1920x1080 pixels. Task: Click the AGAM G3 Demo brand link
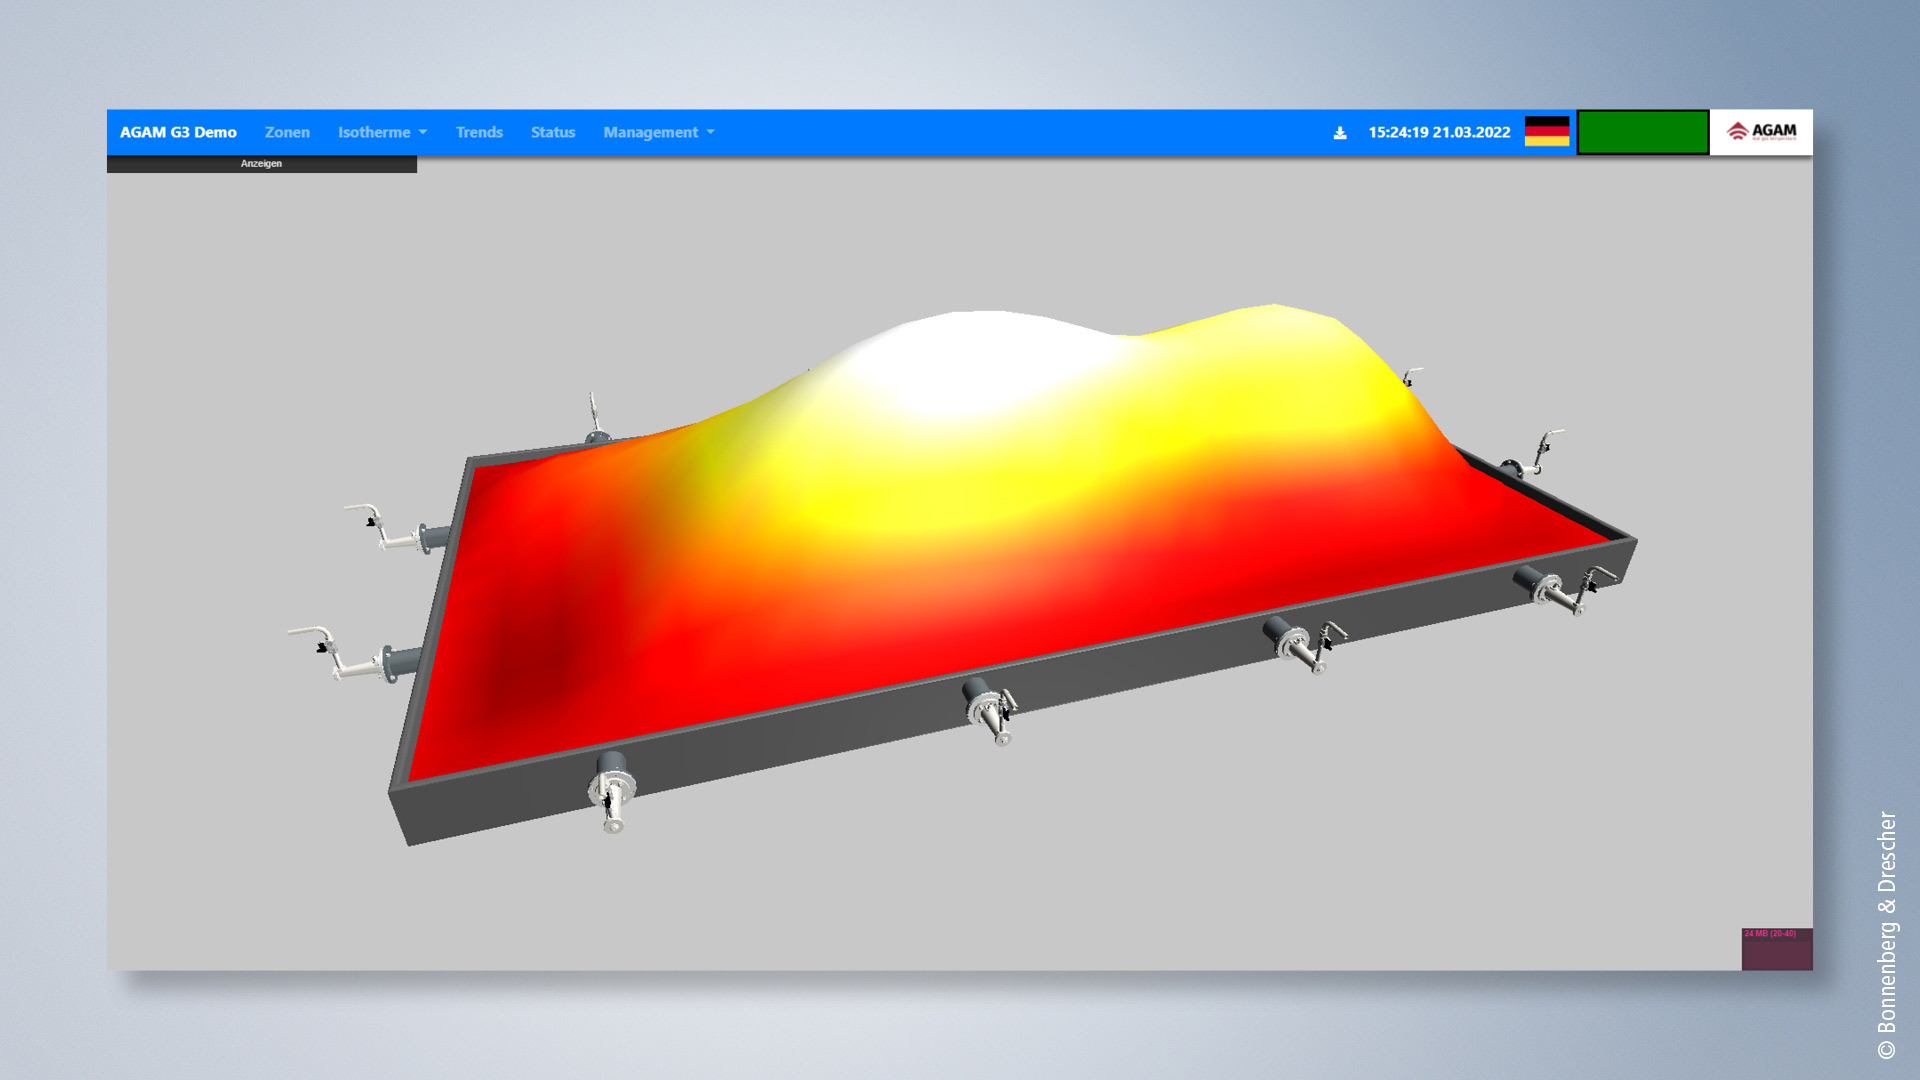(x=178, y=132)
